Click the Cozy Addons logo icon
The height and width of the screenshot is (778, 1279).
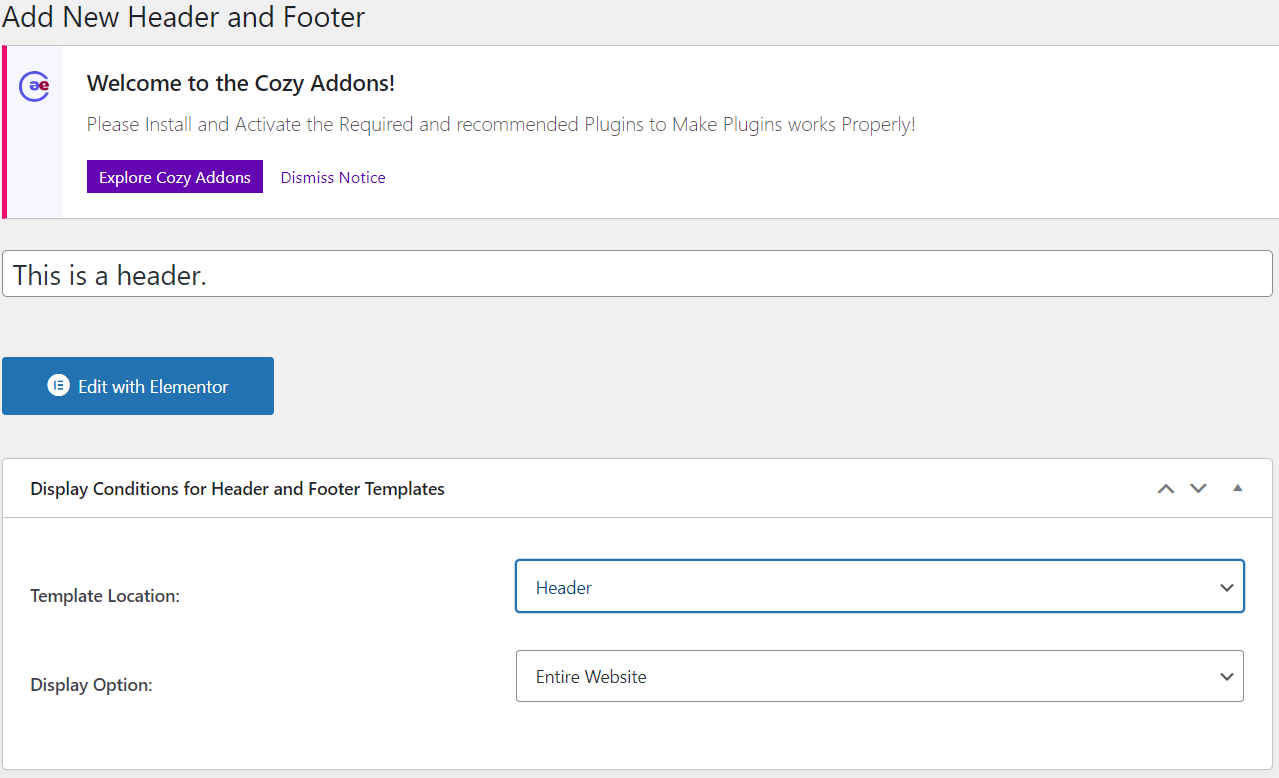coord(35,87)
